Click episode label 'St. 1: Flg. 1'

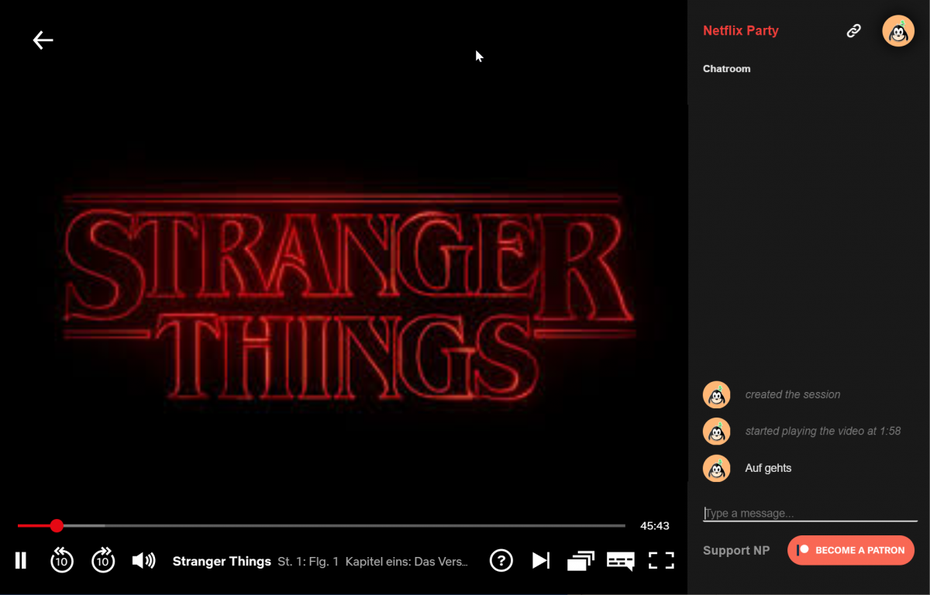tap(308, 561)
